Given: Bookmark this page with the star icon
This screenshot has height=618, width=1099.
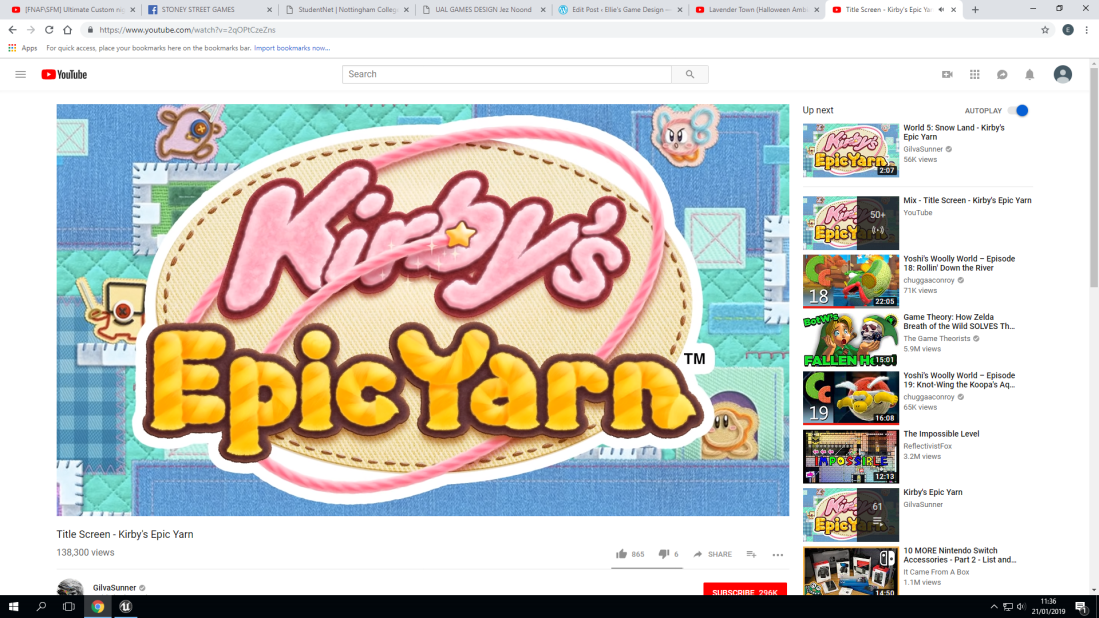Looking at the screenshot, I should (x=1045, y=30).
